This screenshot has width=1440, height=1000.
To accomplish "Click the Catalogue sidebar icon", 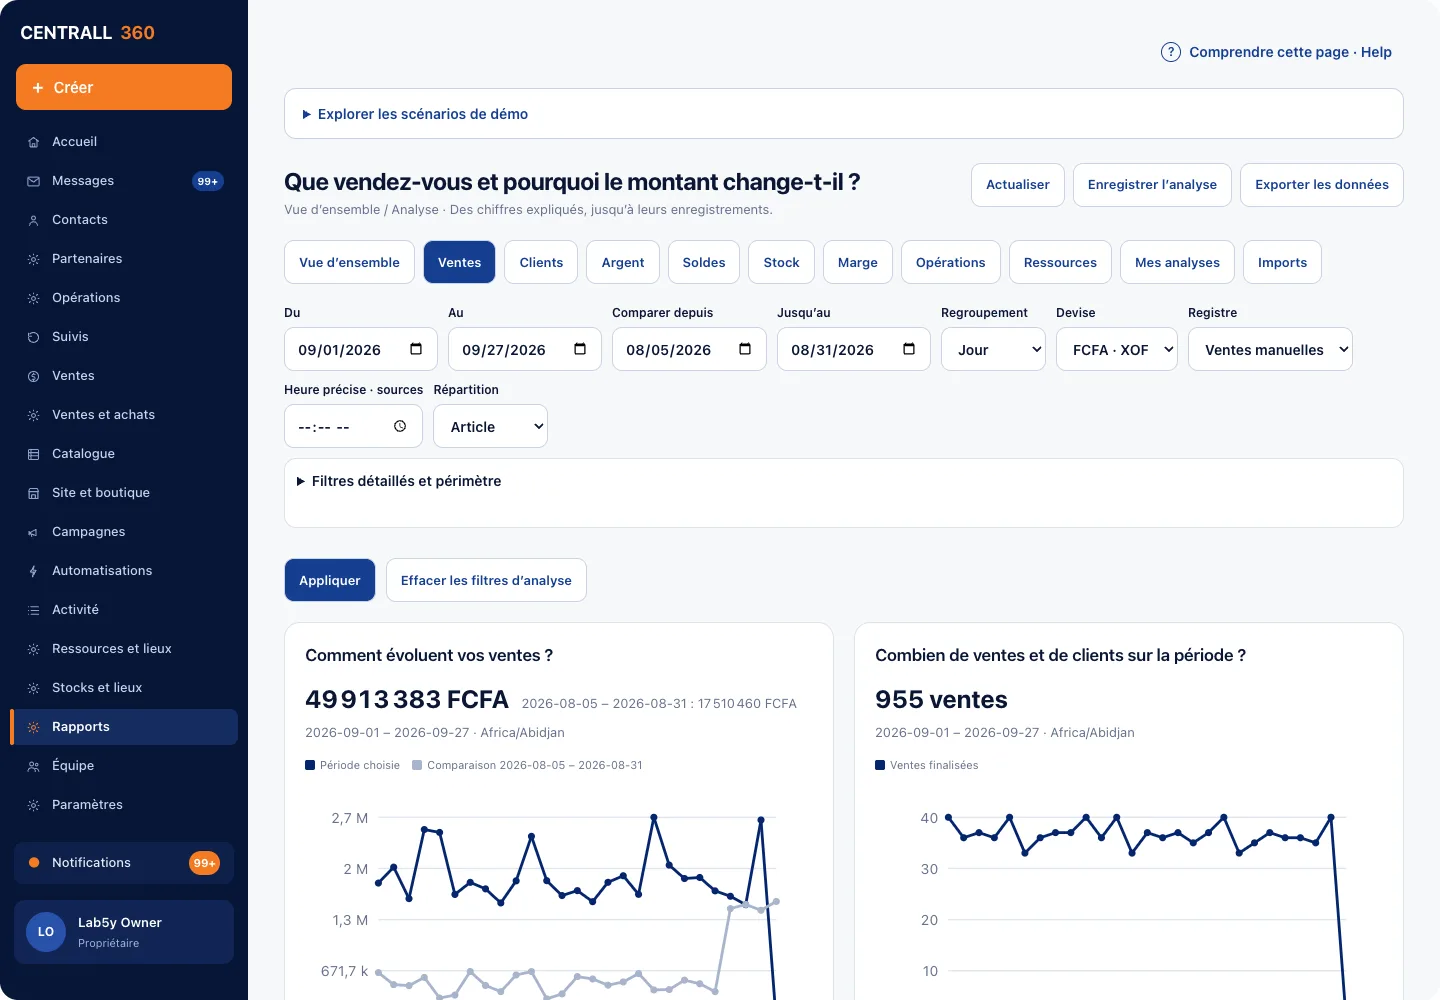I will (33, 454).
